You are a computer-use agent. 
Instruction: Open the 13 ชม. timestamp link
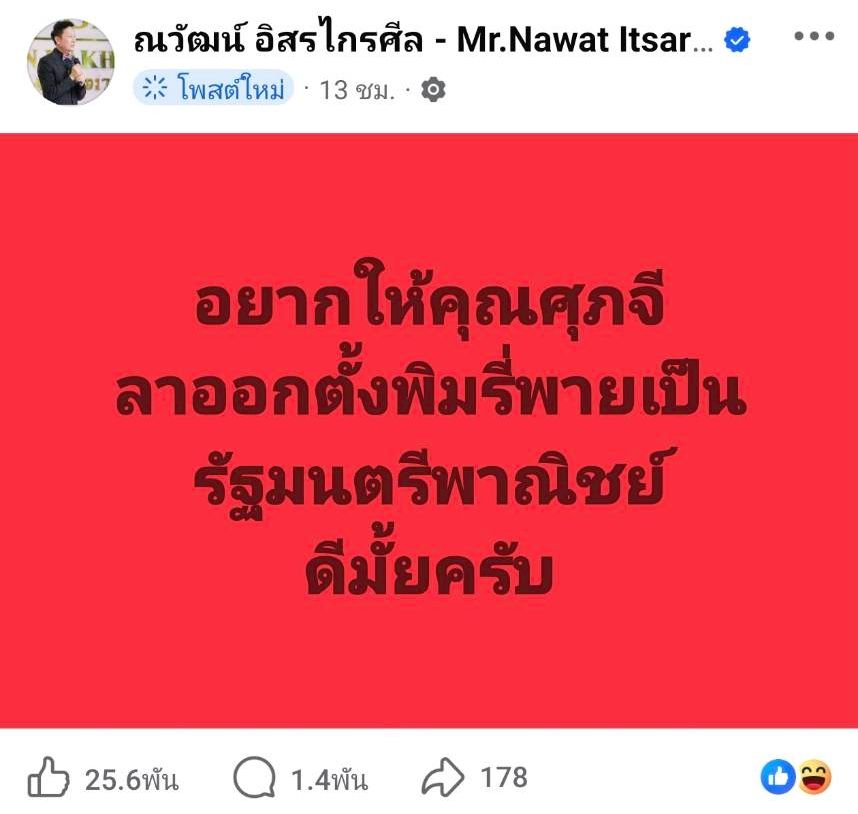pos(357,90)
